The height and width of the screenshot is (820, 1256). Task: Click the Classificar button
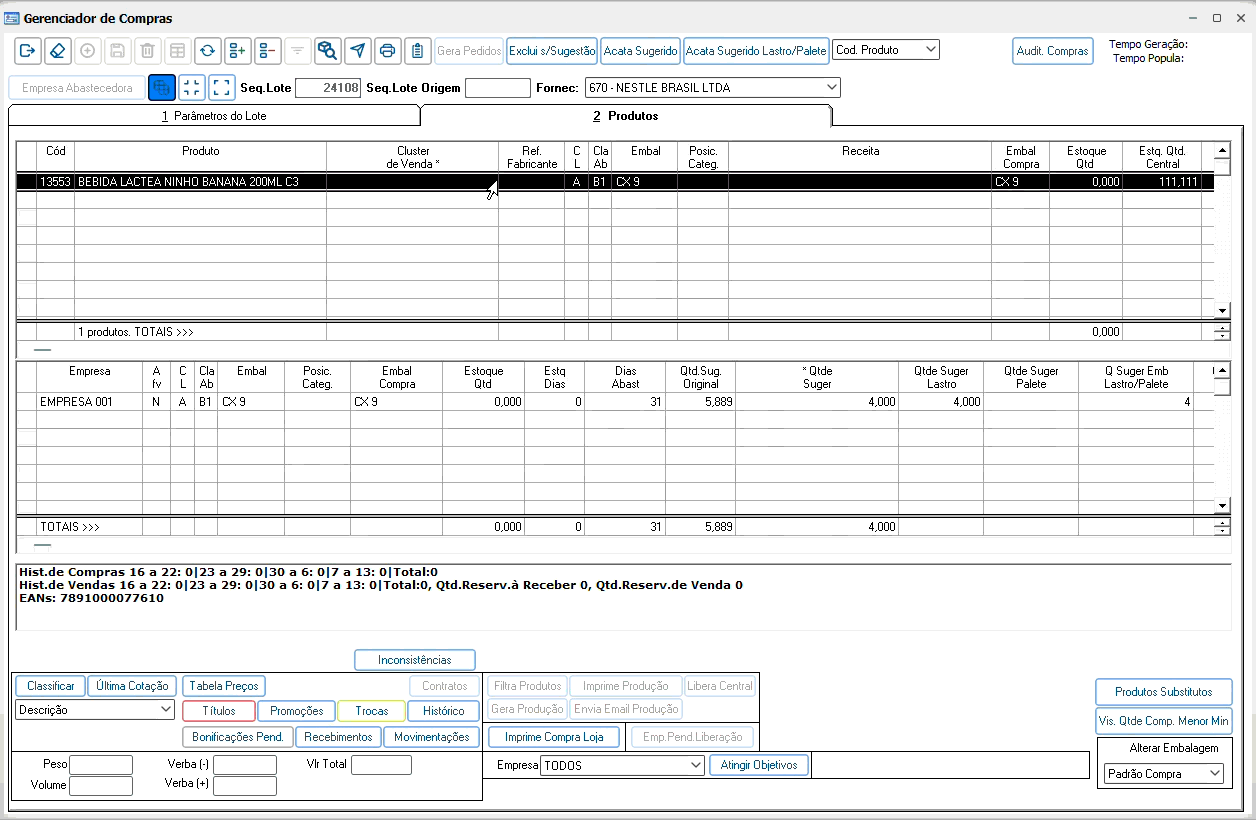(51, 686)
